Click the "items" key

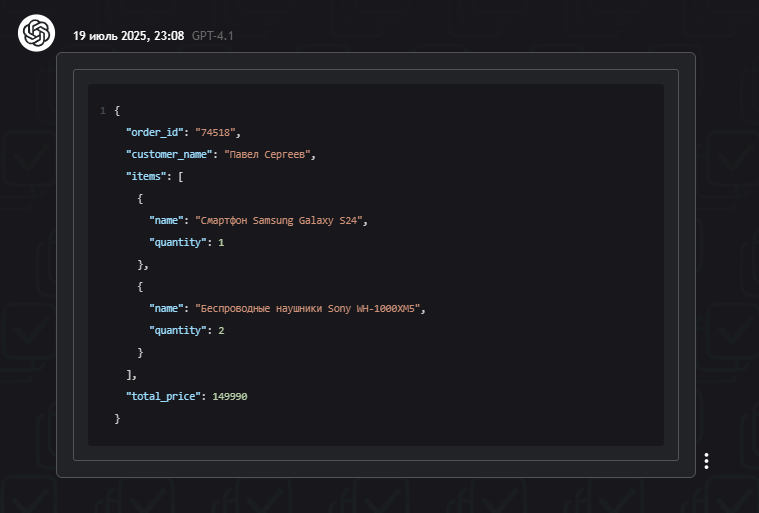pyautogui.click(x=146, y=176)
